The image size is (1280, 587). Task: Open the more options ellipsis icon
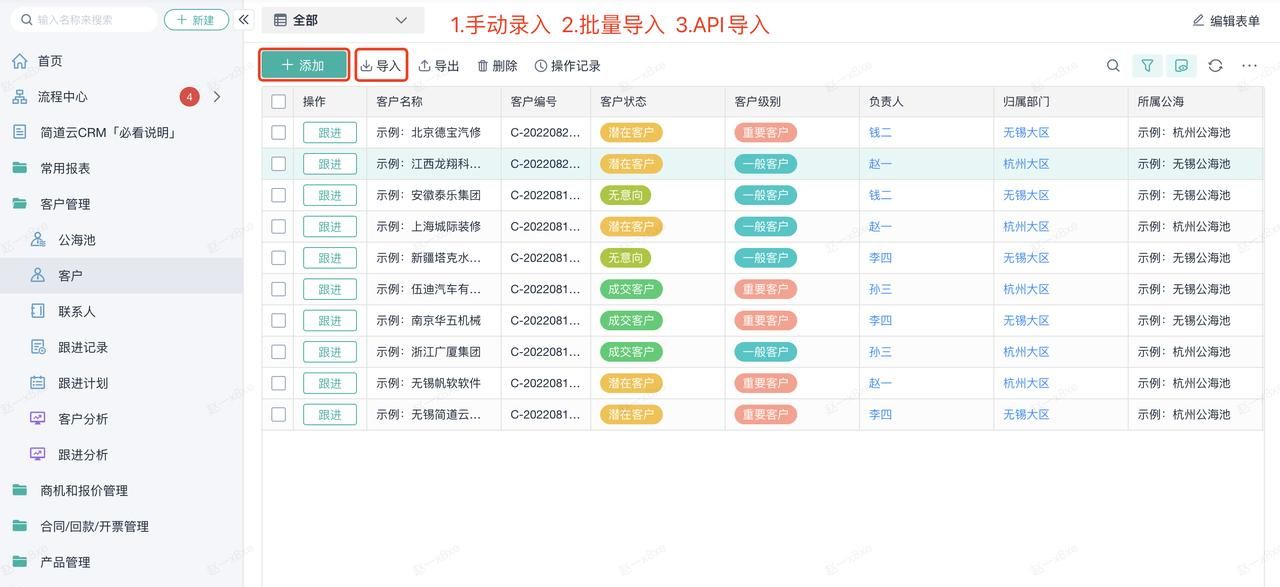pyautogui.click(x=1249, y=65)
